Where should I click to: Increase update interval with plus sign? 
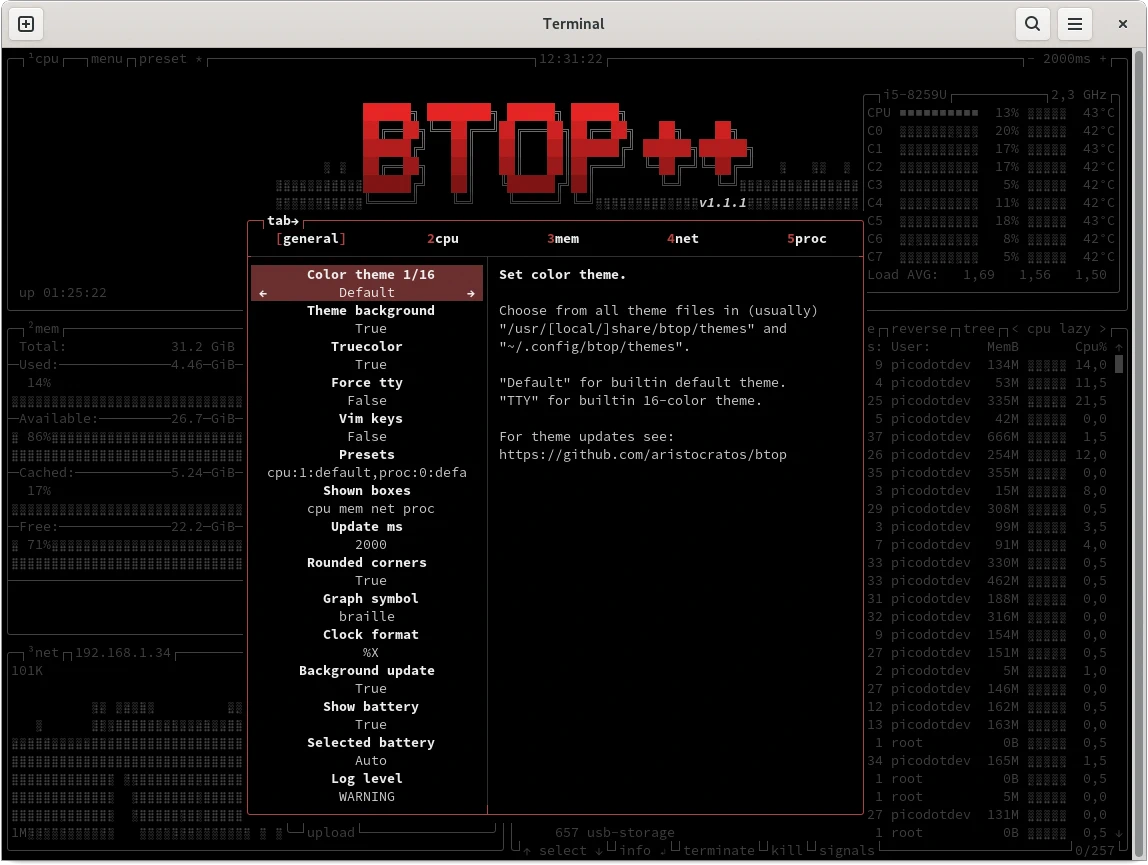(x=1103, y=59)
